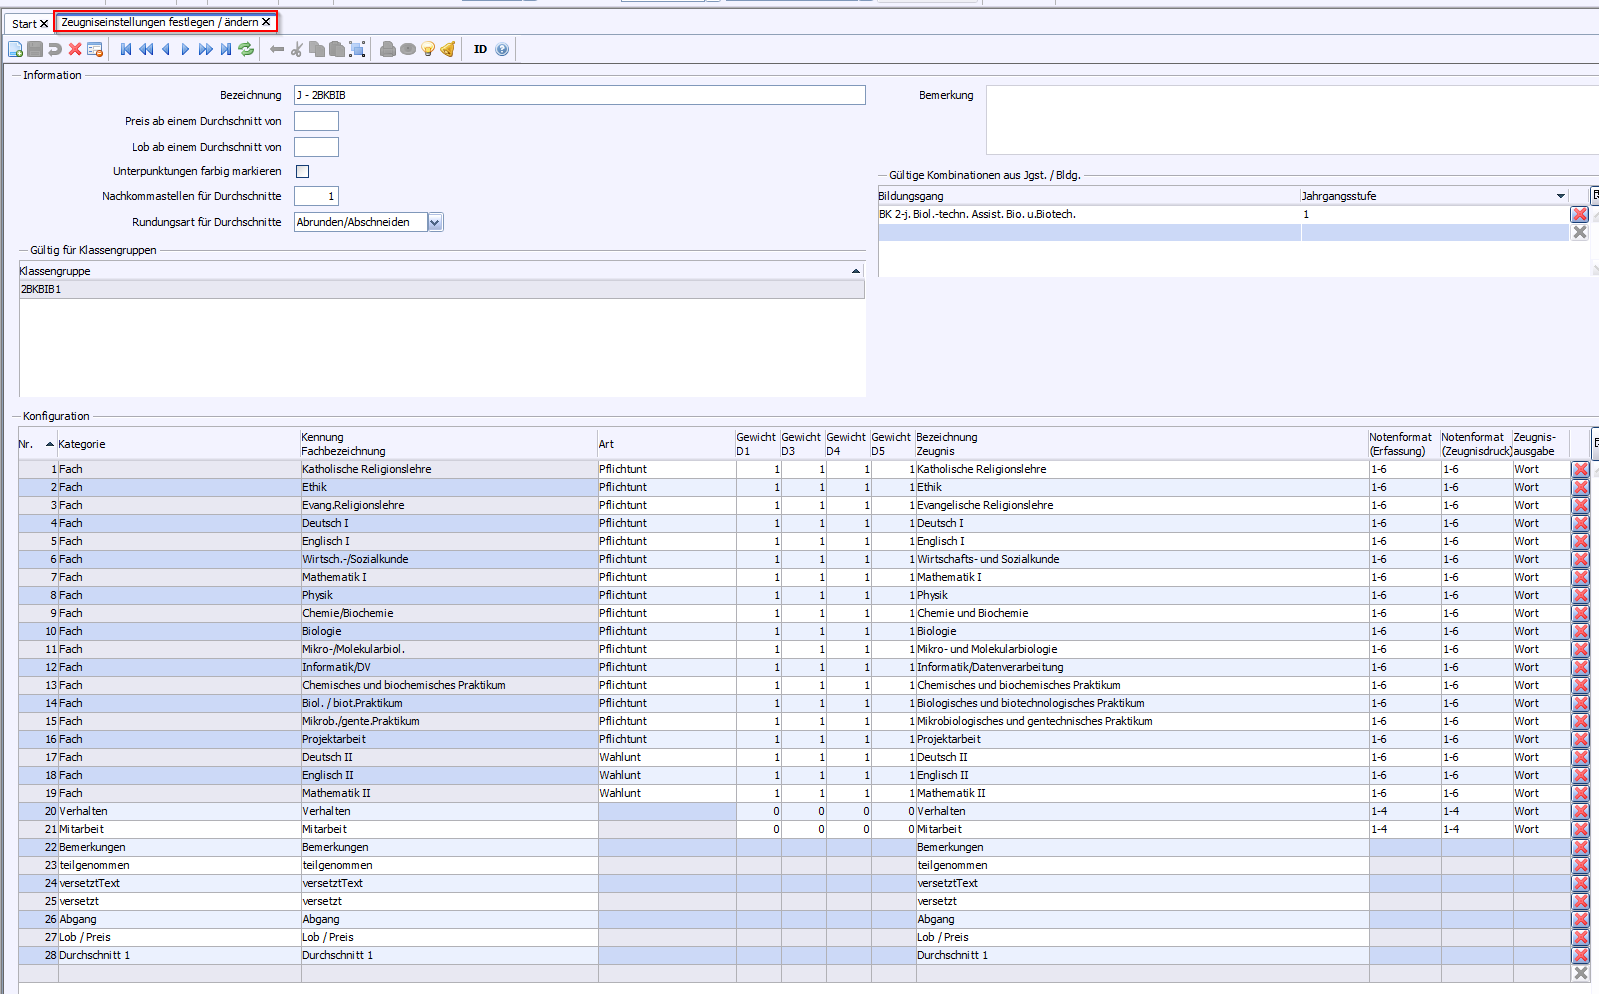Remove the BK 2-j. Biol.-techn. Assist. combination row
Viewport: 1599px width, 994px height.
coord(1579,214)
